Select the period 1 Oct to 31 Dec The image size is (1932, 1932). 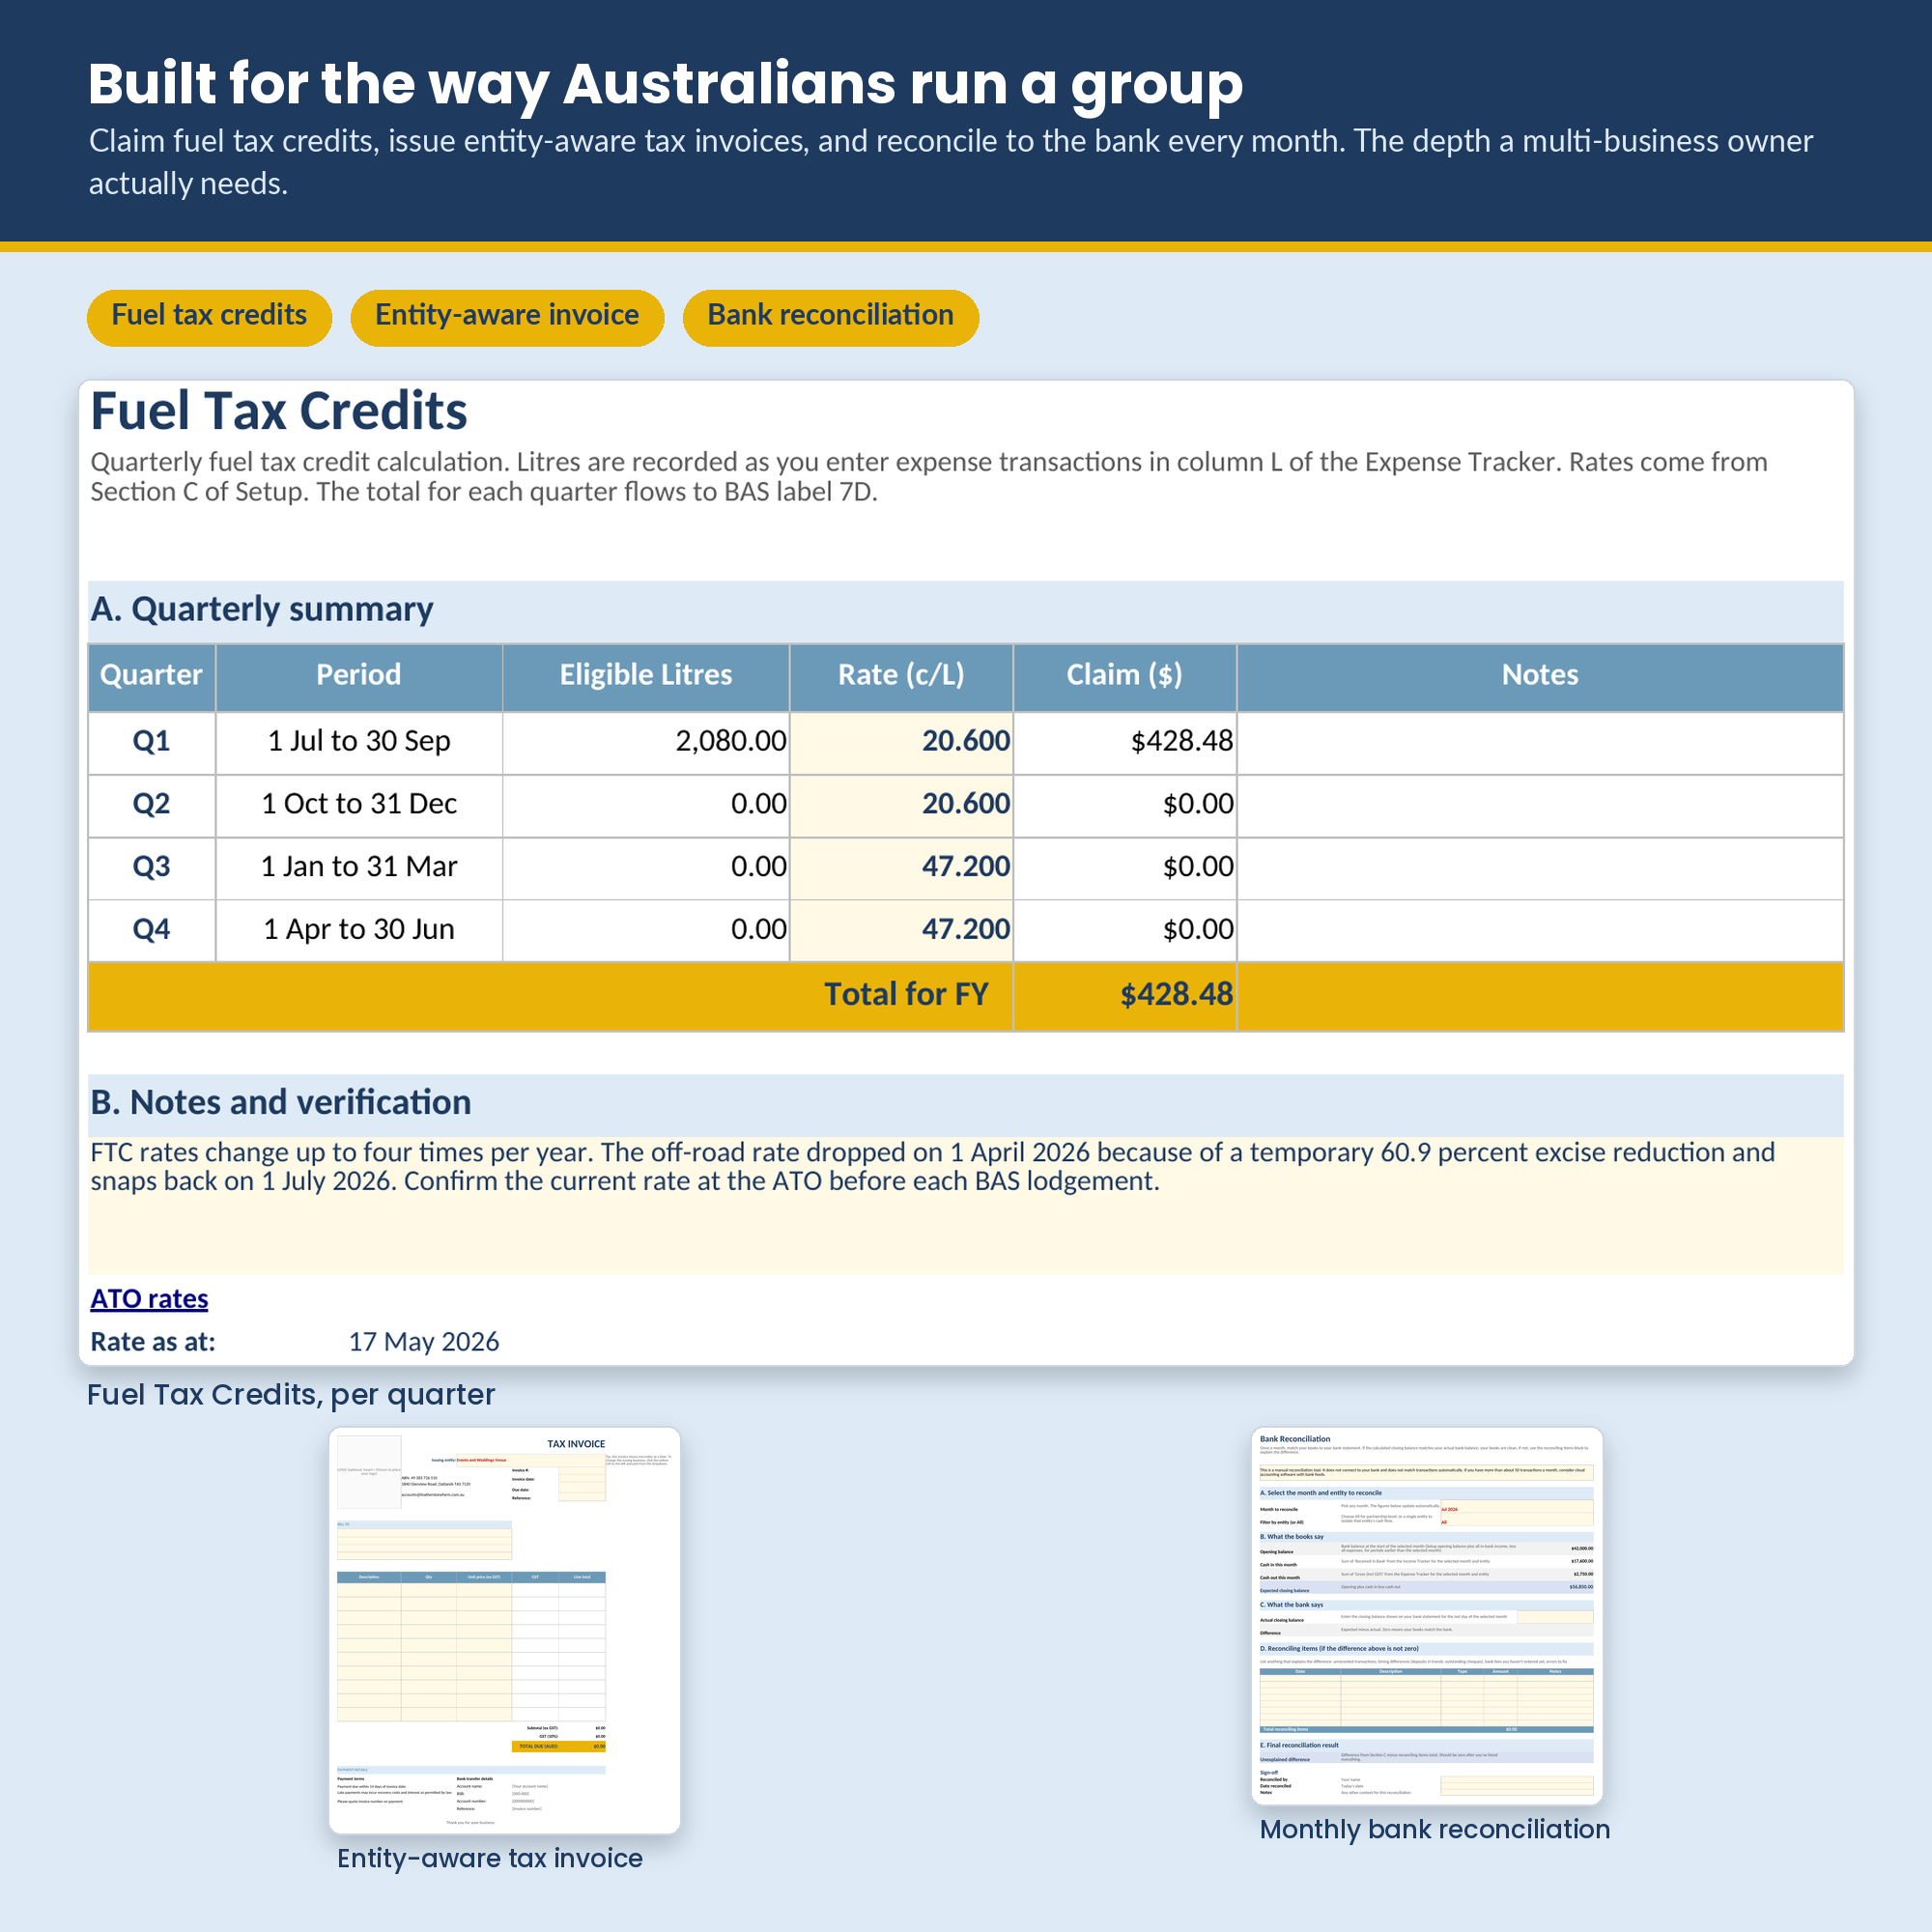pos(358,805)
